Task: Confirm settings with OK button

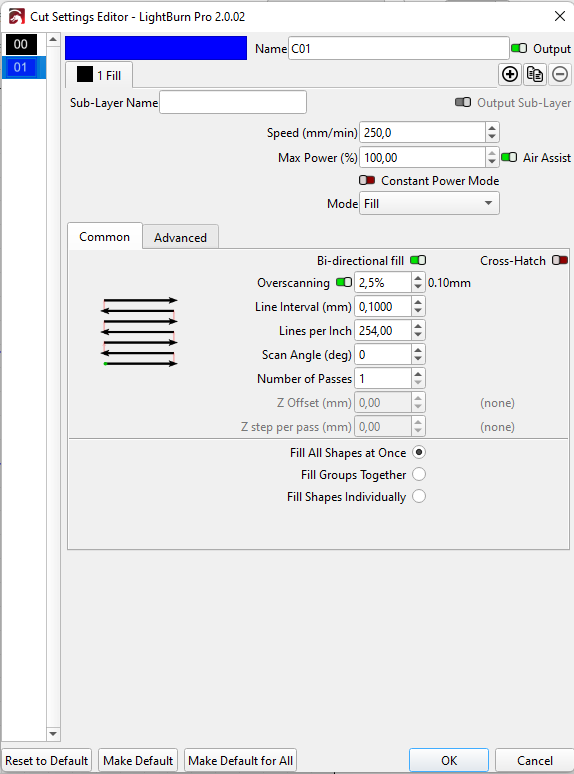Action: pyautogui.click(x=449, y=760)
